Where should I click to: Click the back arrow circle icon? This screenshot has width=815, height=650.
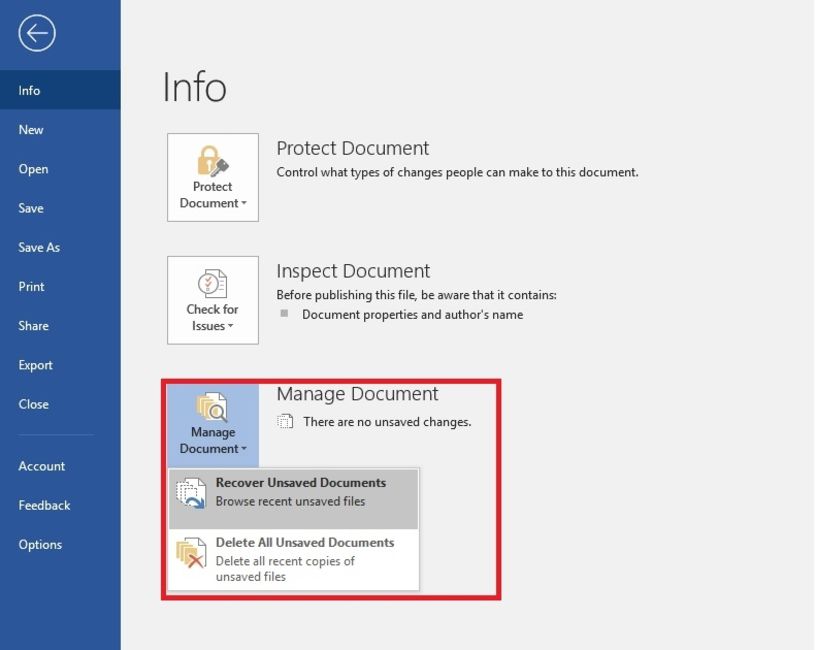pos(37,33)
